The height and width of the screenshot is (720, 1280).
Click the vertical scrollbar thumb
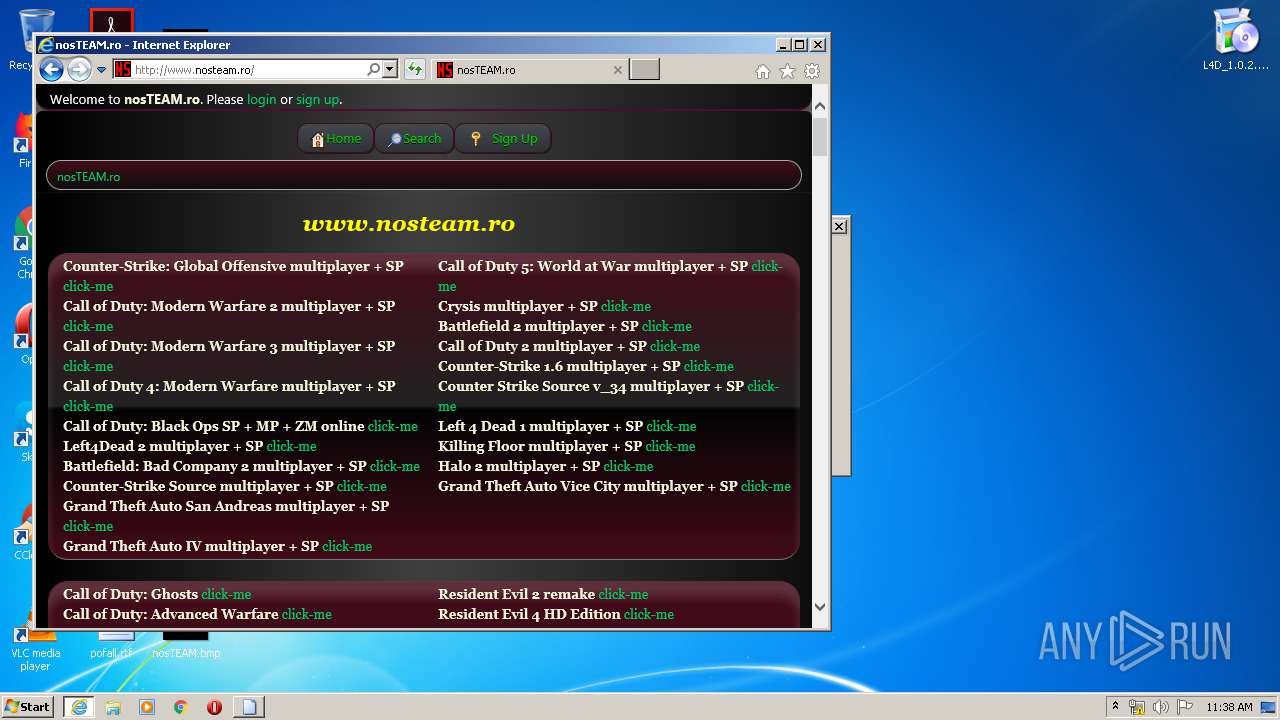820,137
